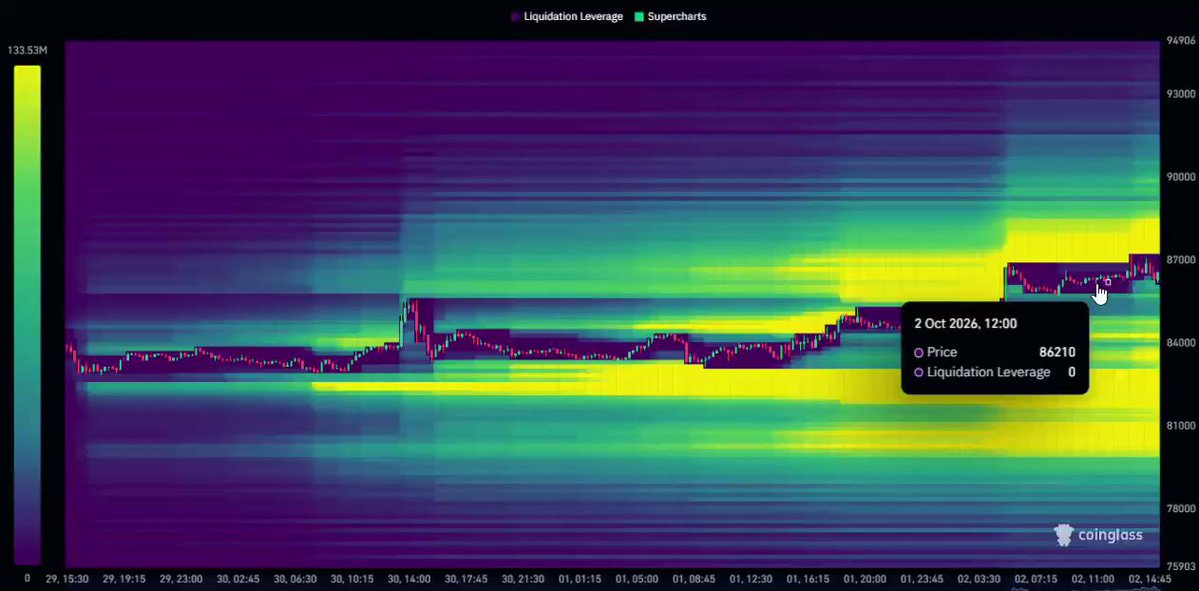The height and width of the screenshot is (591, 1199).
Task: Click the 30, 14:00 time axis label
Action: pyautogui.click(x=409, y=580)
